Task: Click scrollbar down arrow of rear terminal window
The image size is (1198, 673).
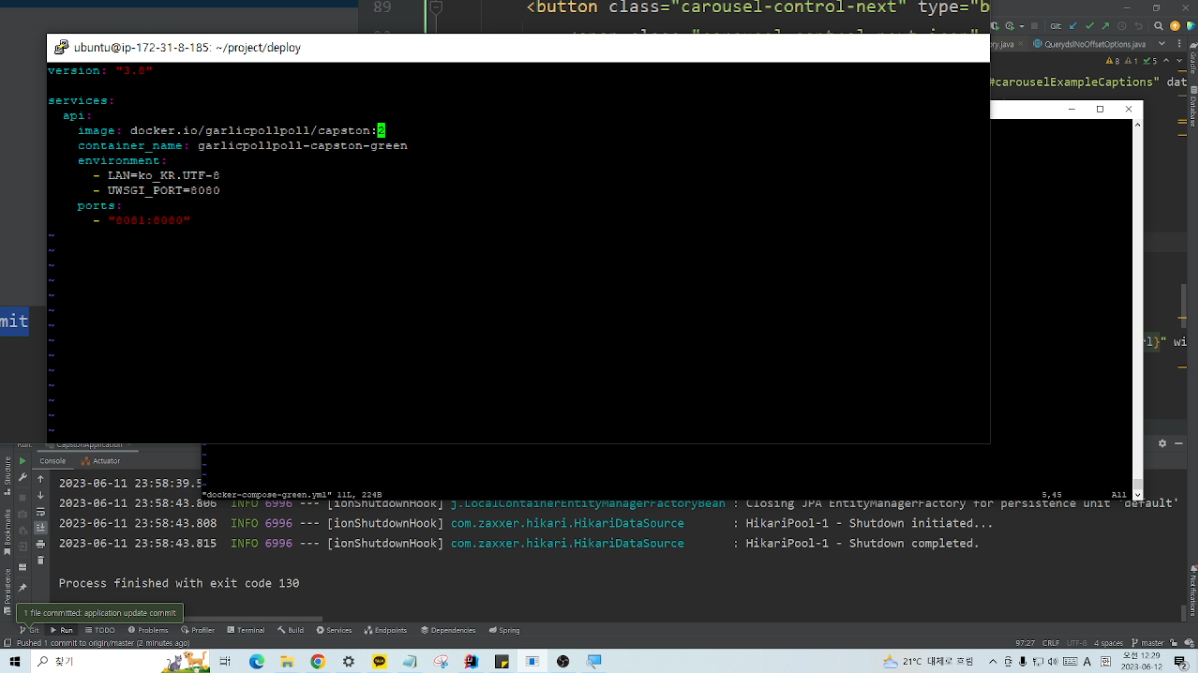Action: click(x=1137, y=494)
